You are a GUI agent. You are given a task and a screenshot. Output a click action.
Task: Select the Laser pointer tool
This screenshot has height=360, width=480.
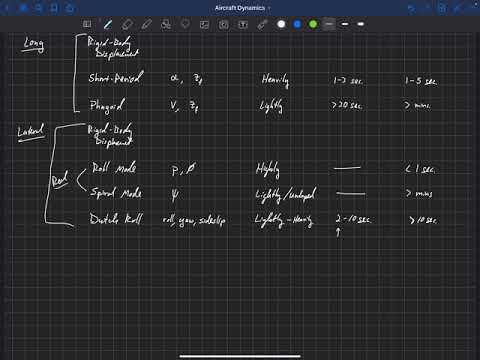[x=262, y=24]
